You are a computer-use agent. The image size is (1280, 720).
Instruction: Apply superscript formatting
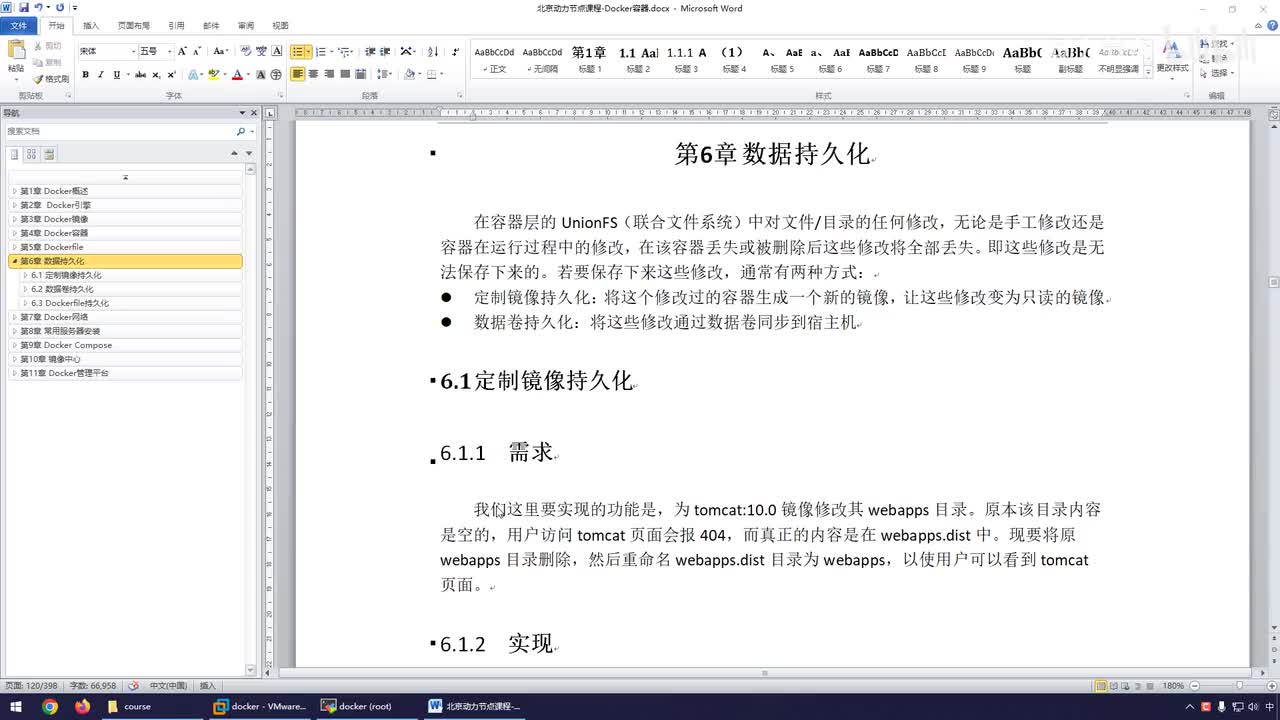click(x=171, y=75)
